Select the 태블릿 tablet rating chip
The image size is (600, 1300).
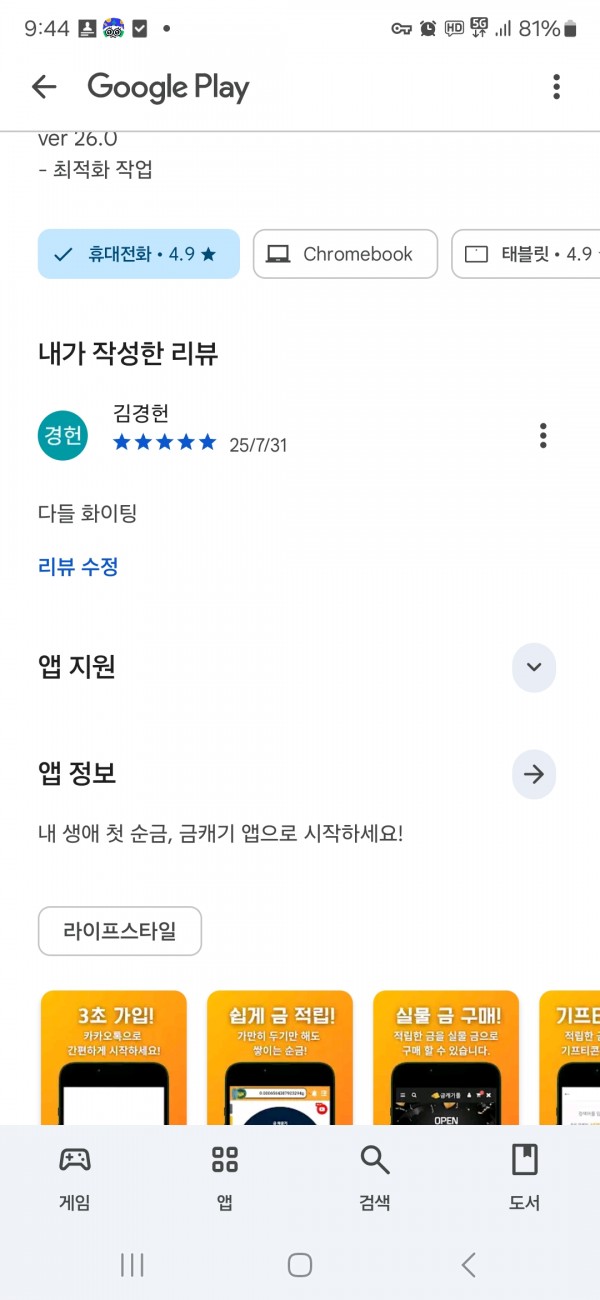click(526, 254)
